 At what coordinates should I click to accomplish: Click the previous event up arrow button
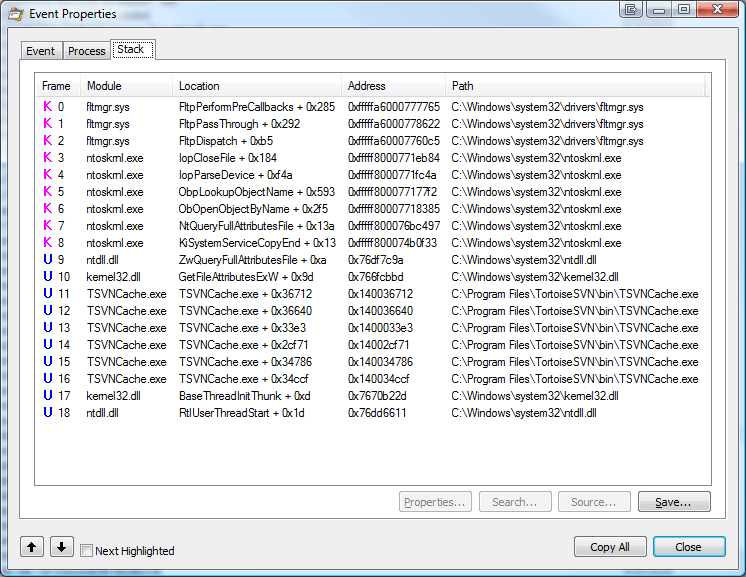point(32,547)
